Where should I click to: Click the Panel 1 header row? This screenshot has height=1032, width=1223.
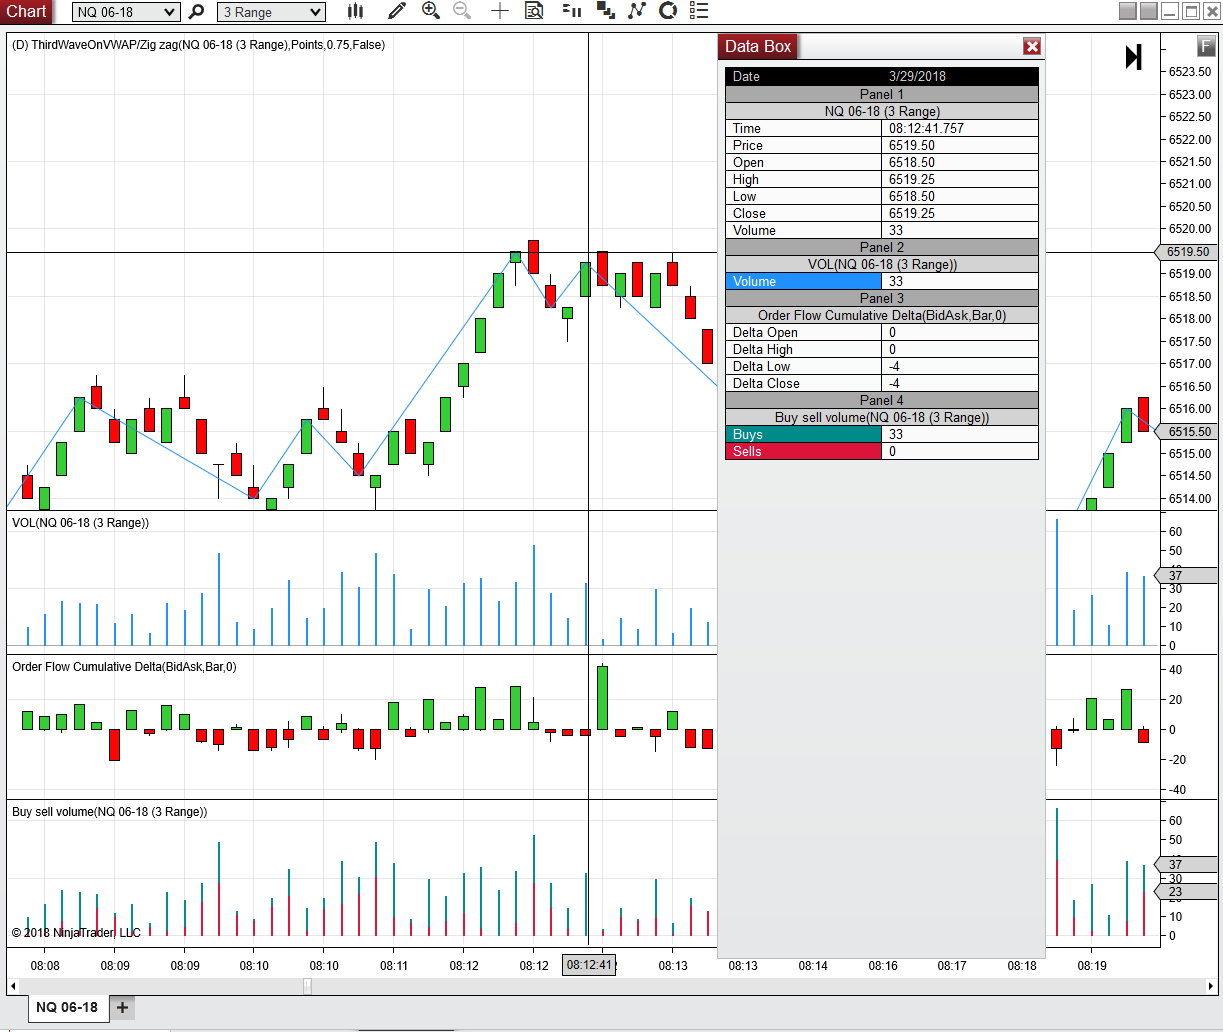[882, 94]
